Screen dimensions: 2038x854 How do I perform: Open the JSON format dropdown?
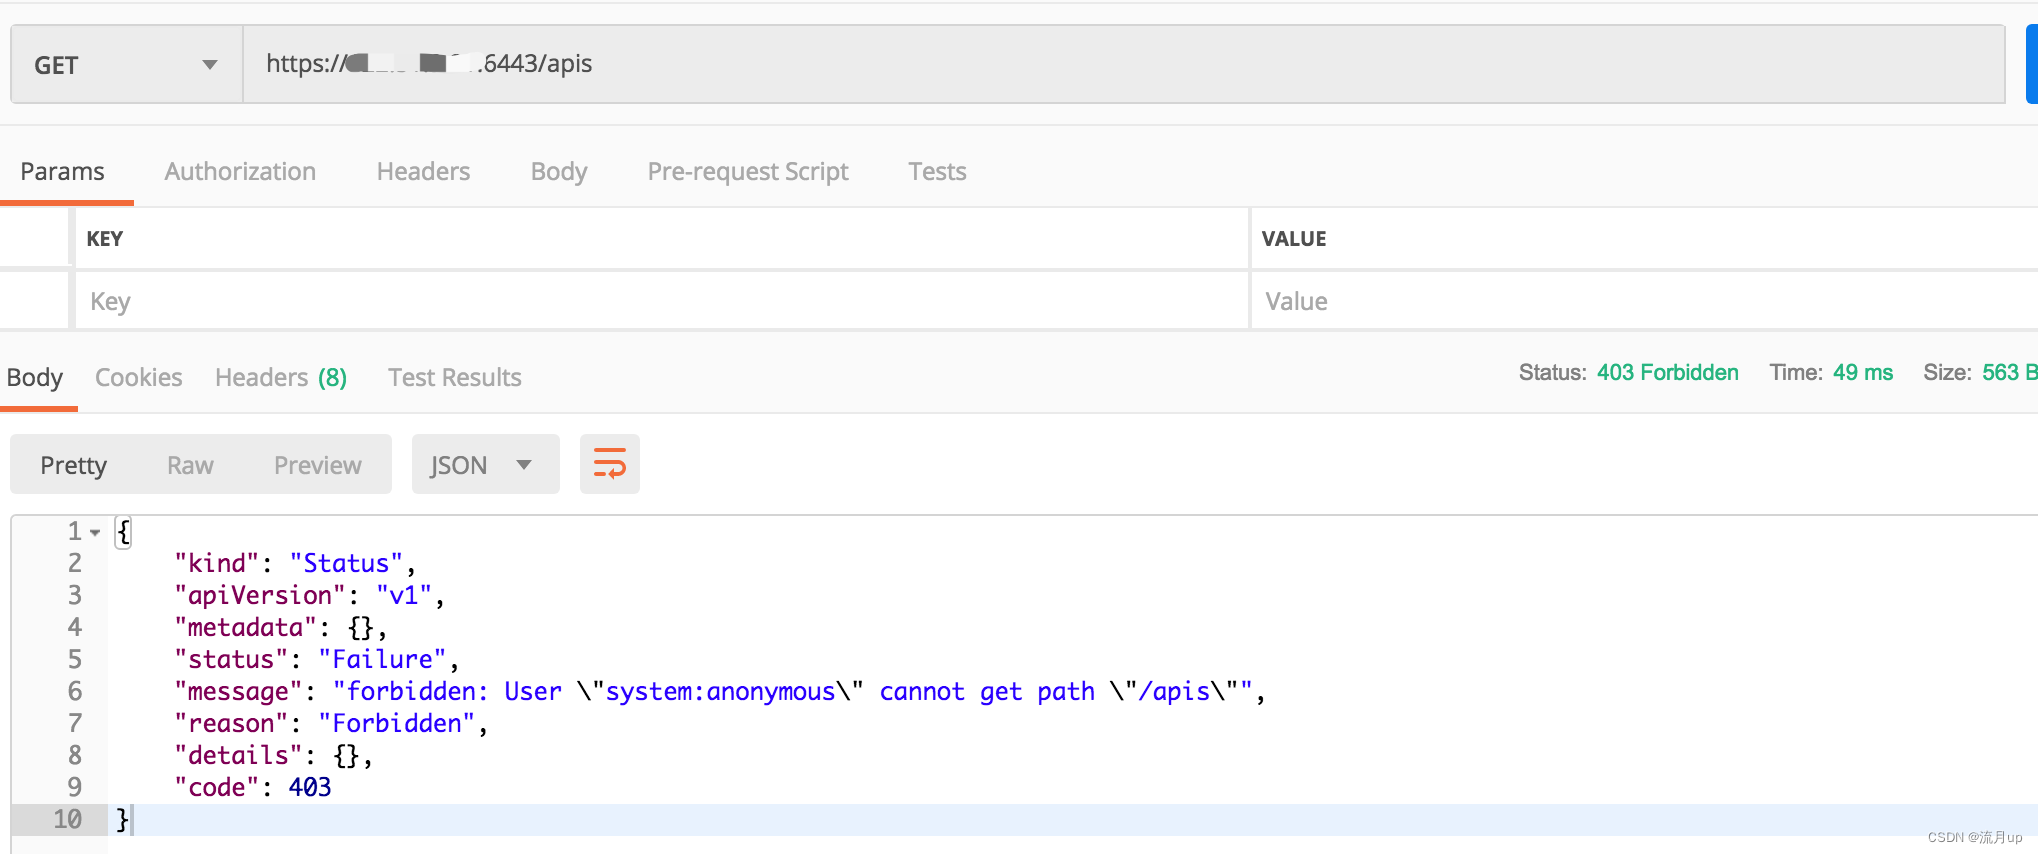[486, 465]
